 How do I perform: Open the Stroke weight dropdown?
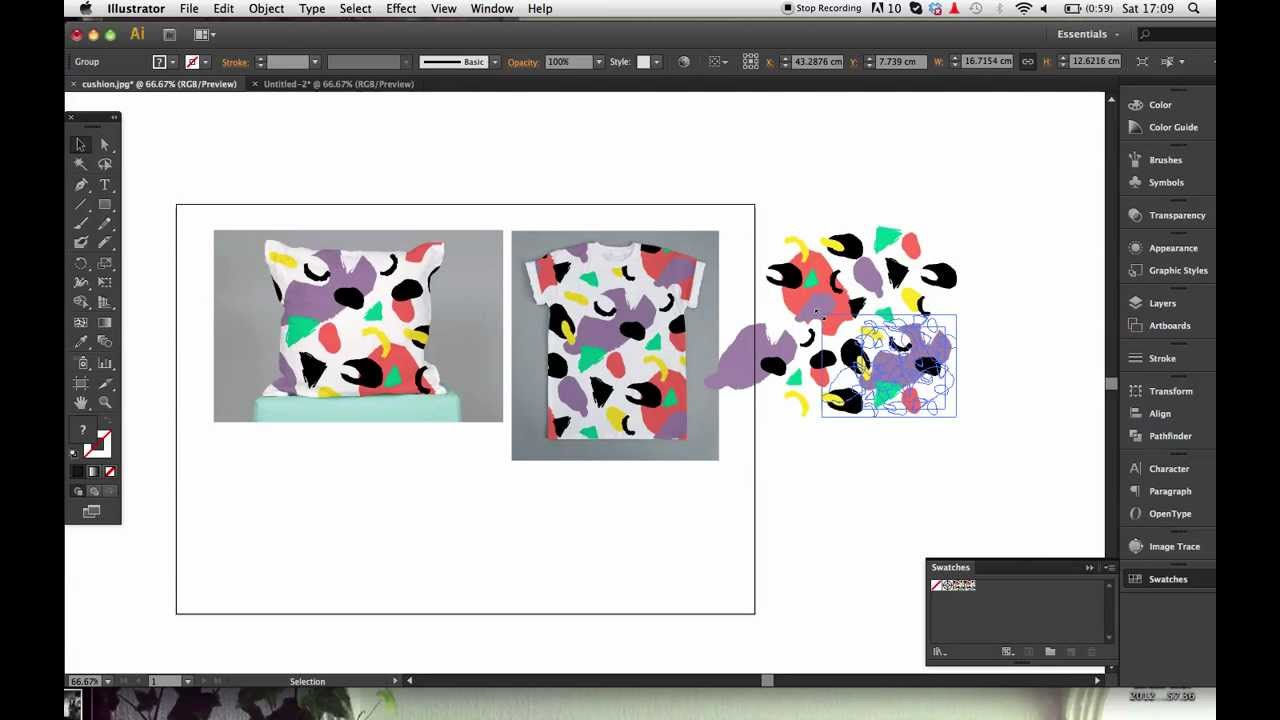tap(314, 62)
